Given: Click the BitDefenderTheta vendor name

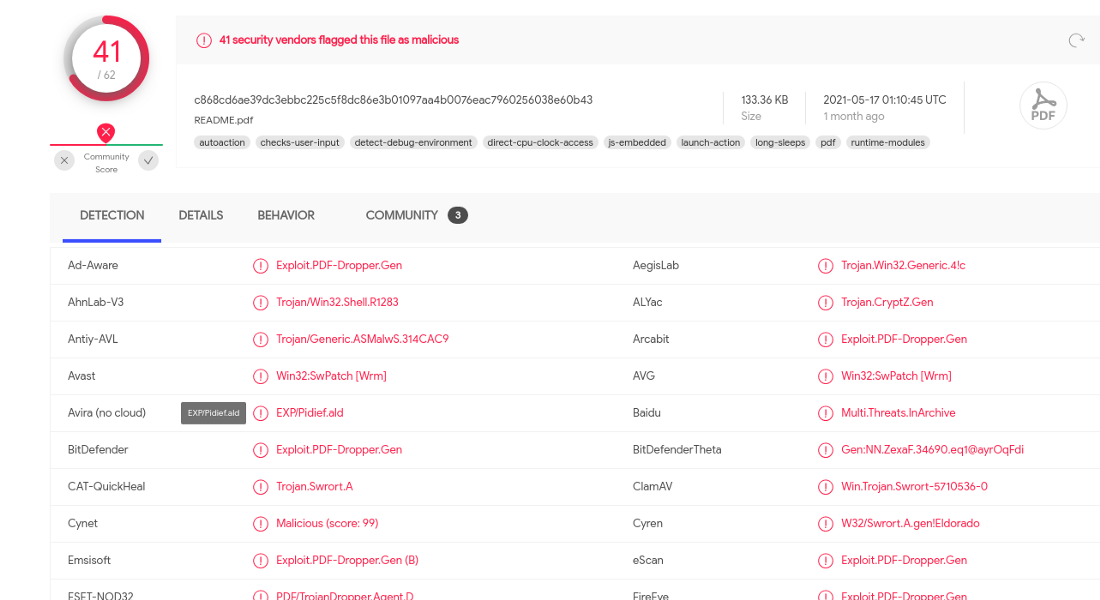Looking at the screenshot, I should coord(677,450).
